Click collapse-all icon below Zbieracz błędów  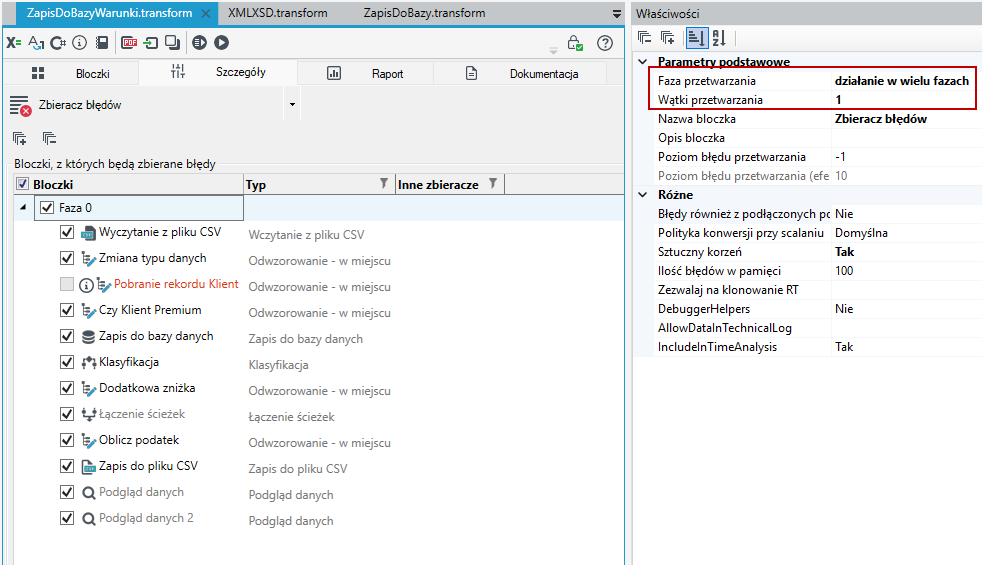click(49, 138)
